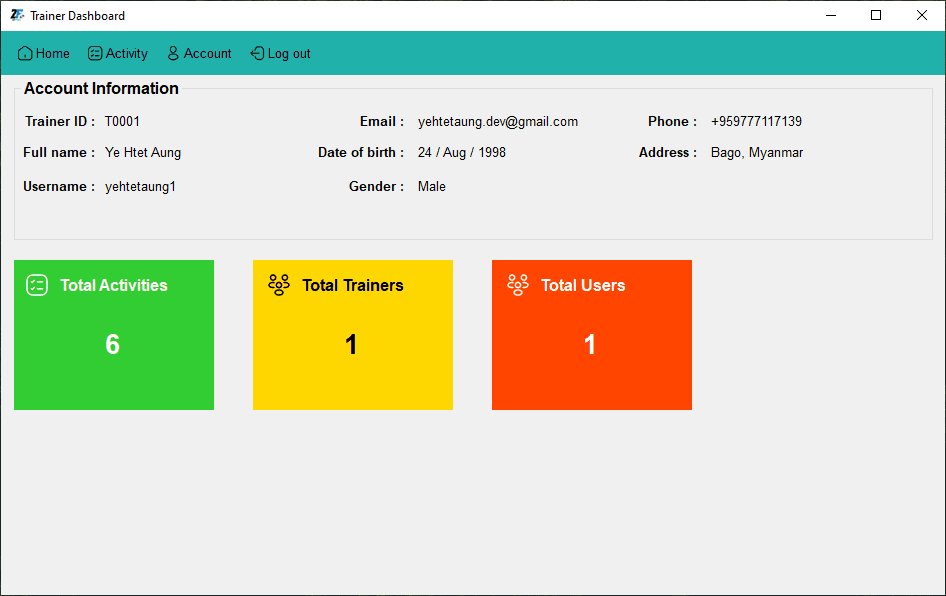946x596 pixels.
Task: Click the house icon beside Home
Action: [25, 54]
